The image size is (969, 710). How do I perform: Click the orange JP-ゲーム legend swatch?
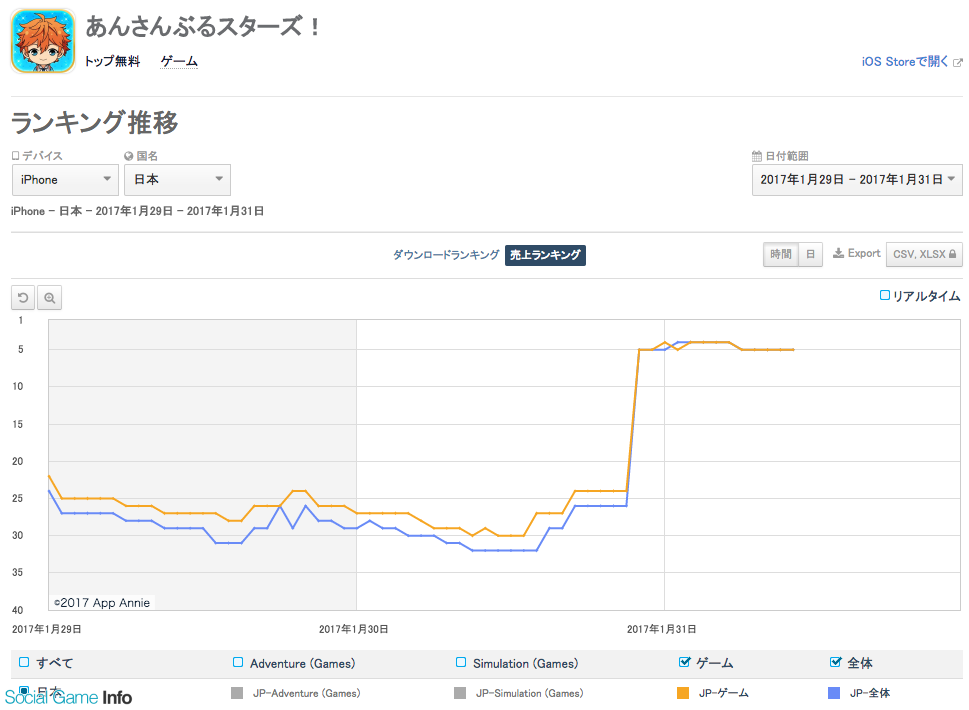point(683,693)
